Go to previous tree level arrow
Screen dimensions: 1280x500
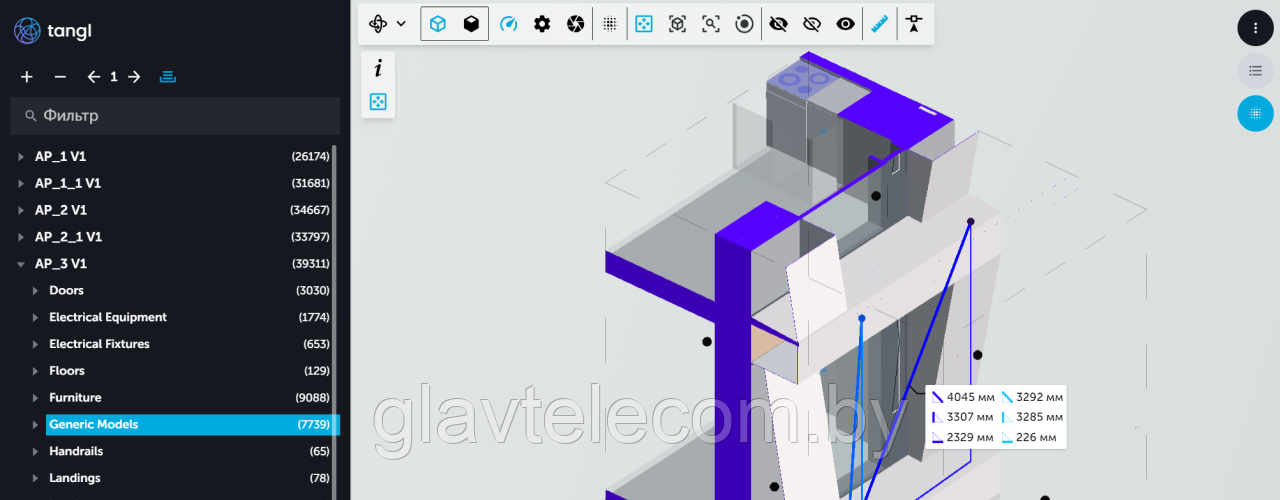point(94,77)
